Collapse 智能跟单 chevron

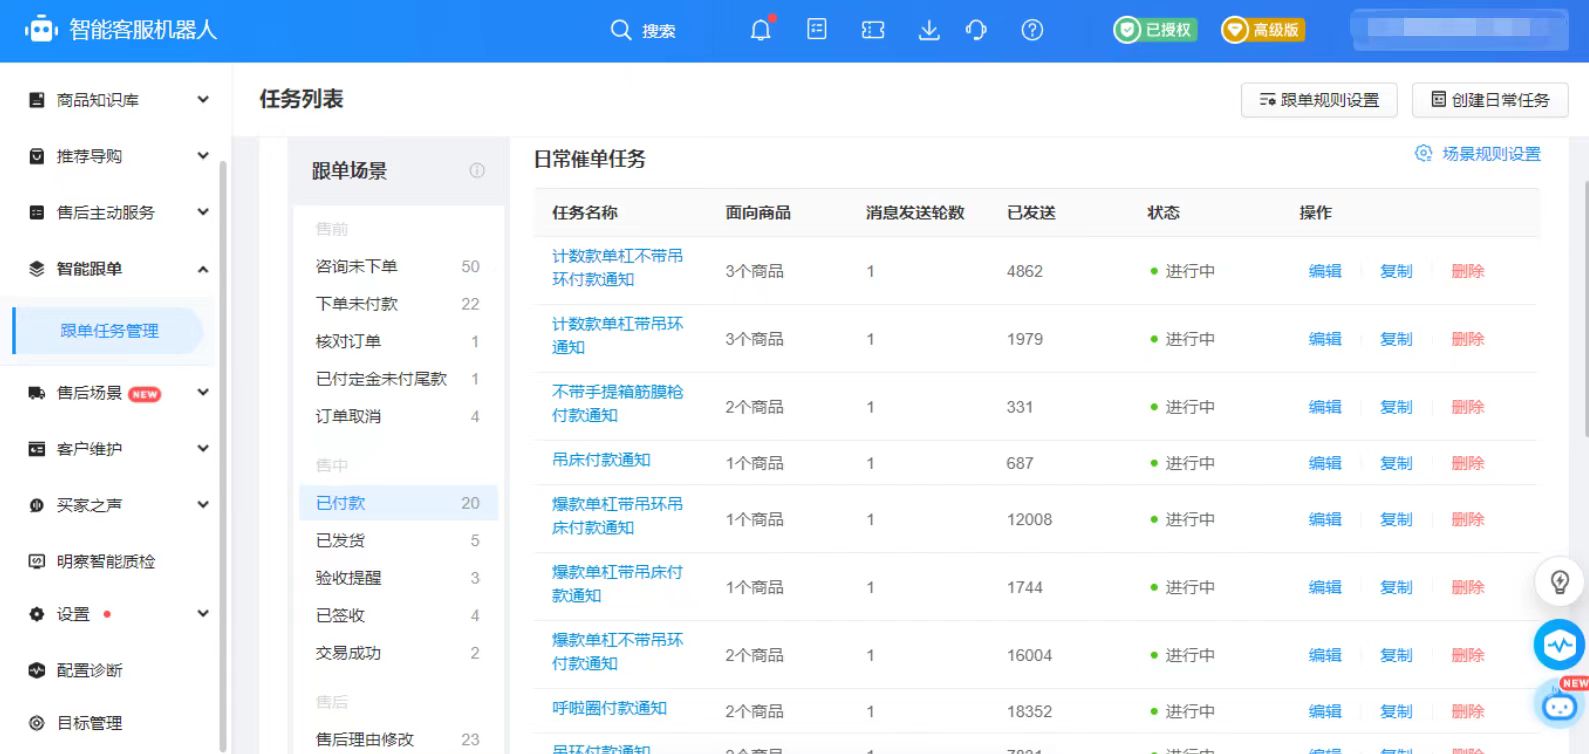pos(203,269)
